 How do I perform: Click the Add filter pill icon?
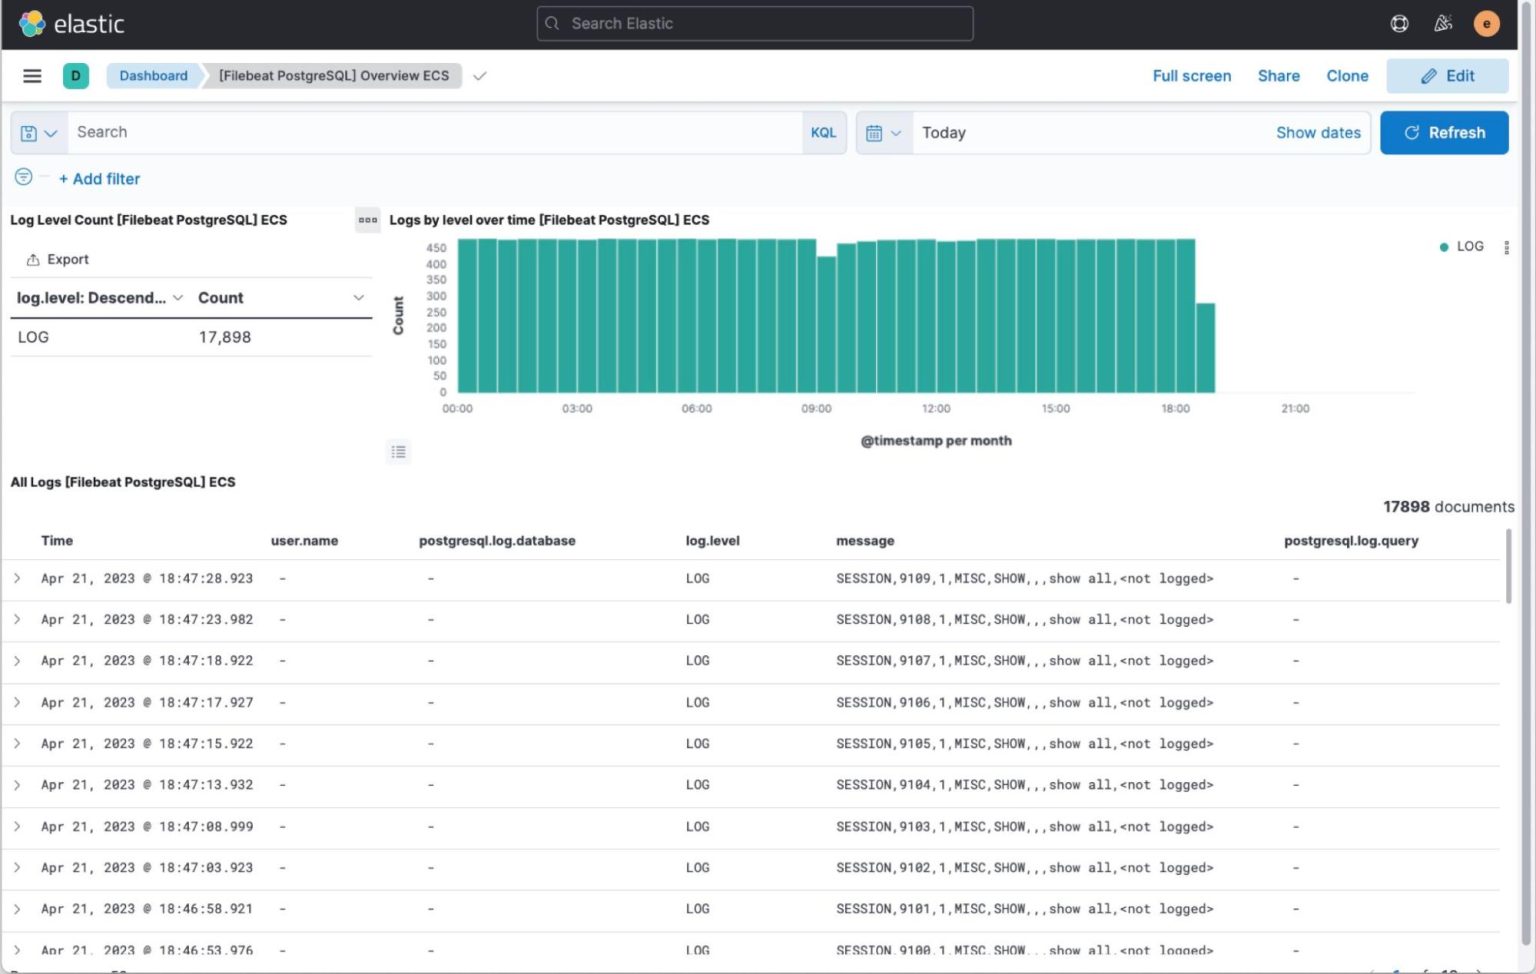23,177
